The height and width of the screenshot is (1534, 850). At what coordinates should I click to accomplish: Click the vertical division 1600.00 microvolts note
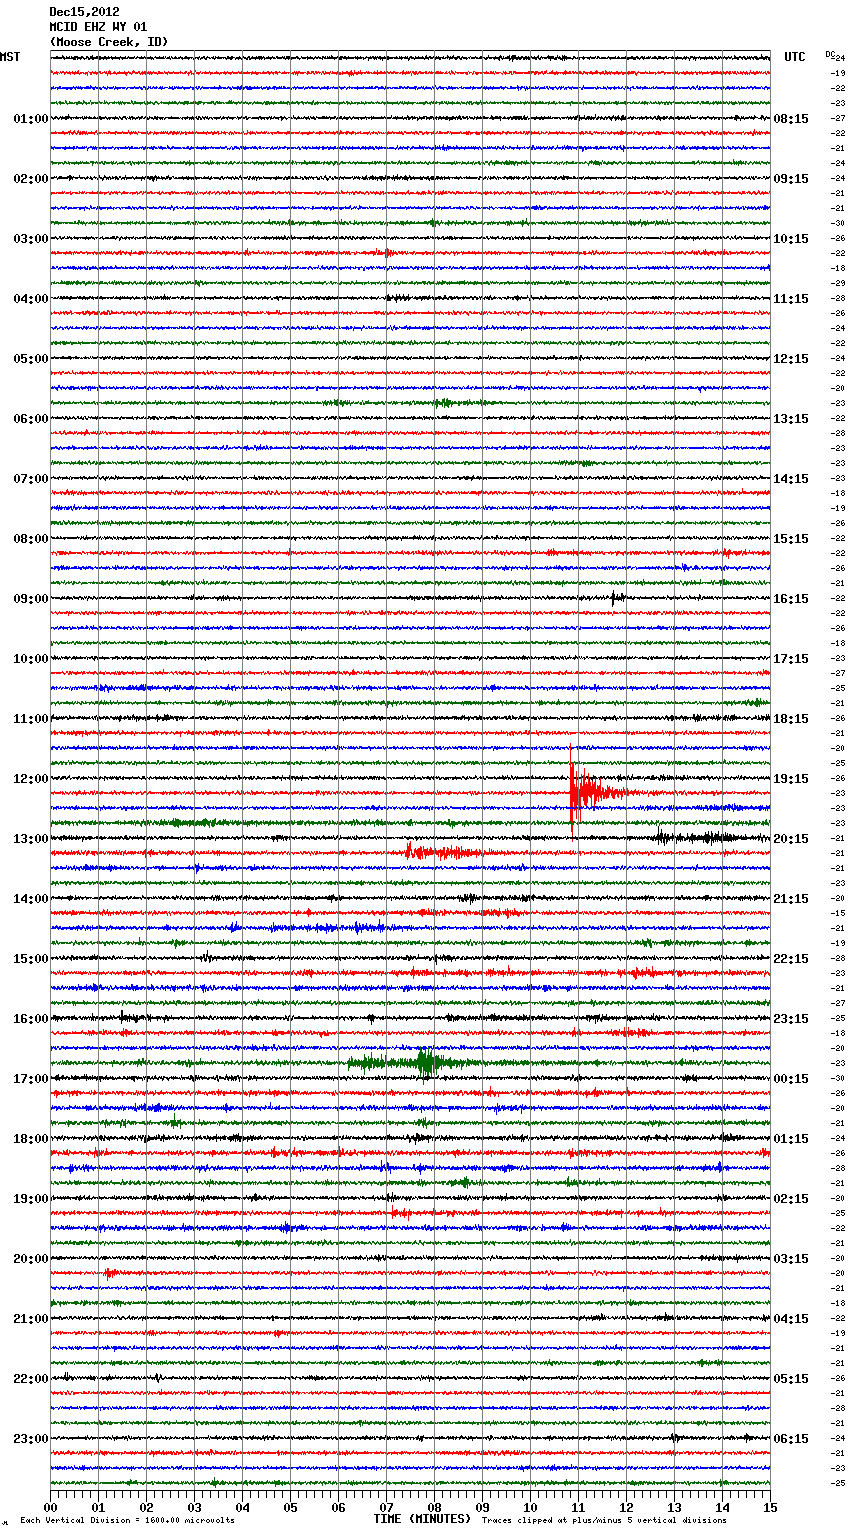click(127, 1520)
